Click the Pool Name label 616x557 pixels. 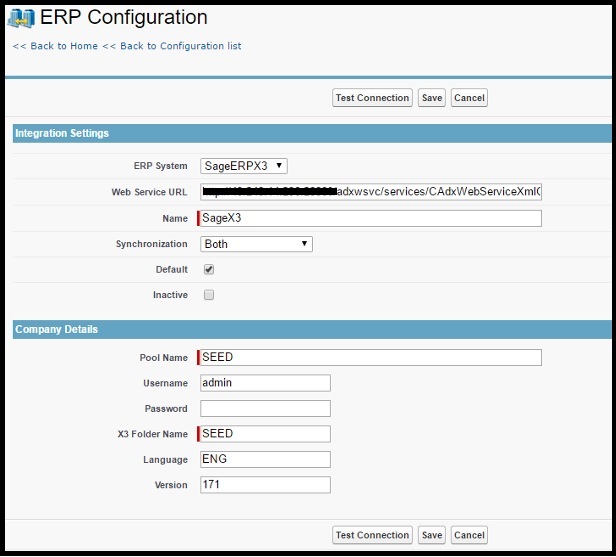[x=164, y=358]
